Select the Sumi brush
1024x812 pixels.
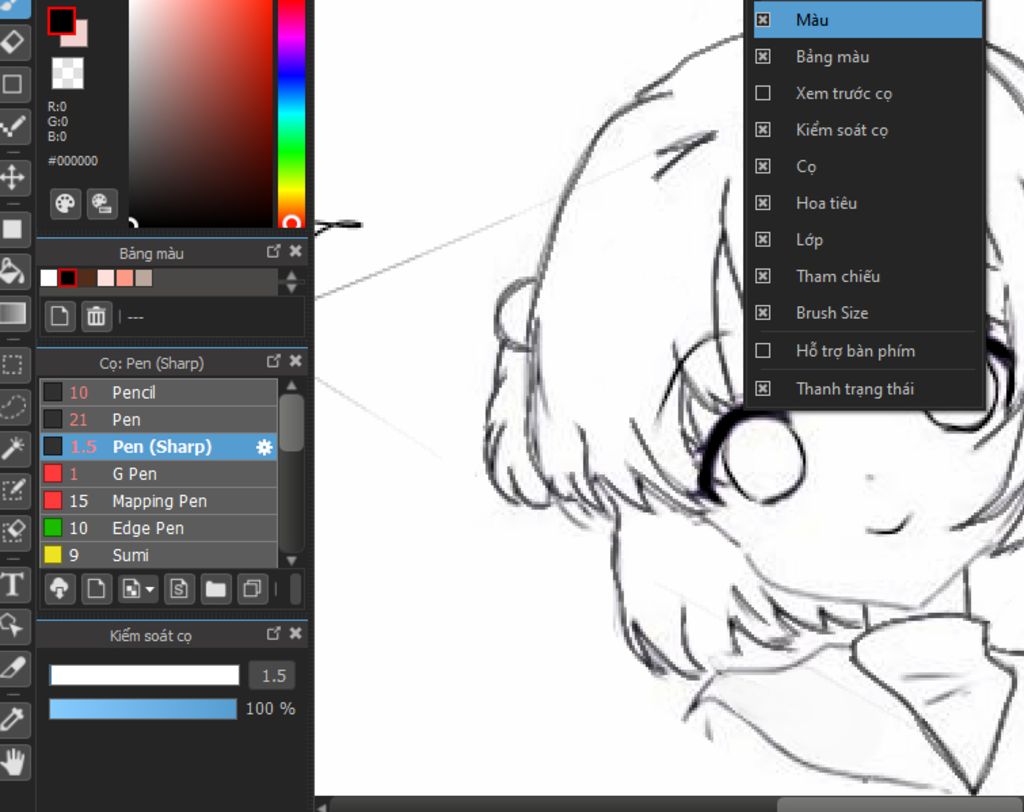point(159,555)
